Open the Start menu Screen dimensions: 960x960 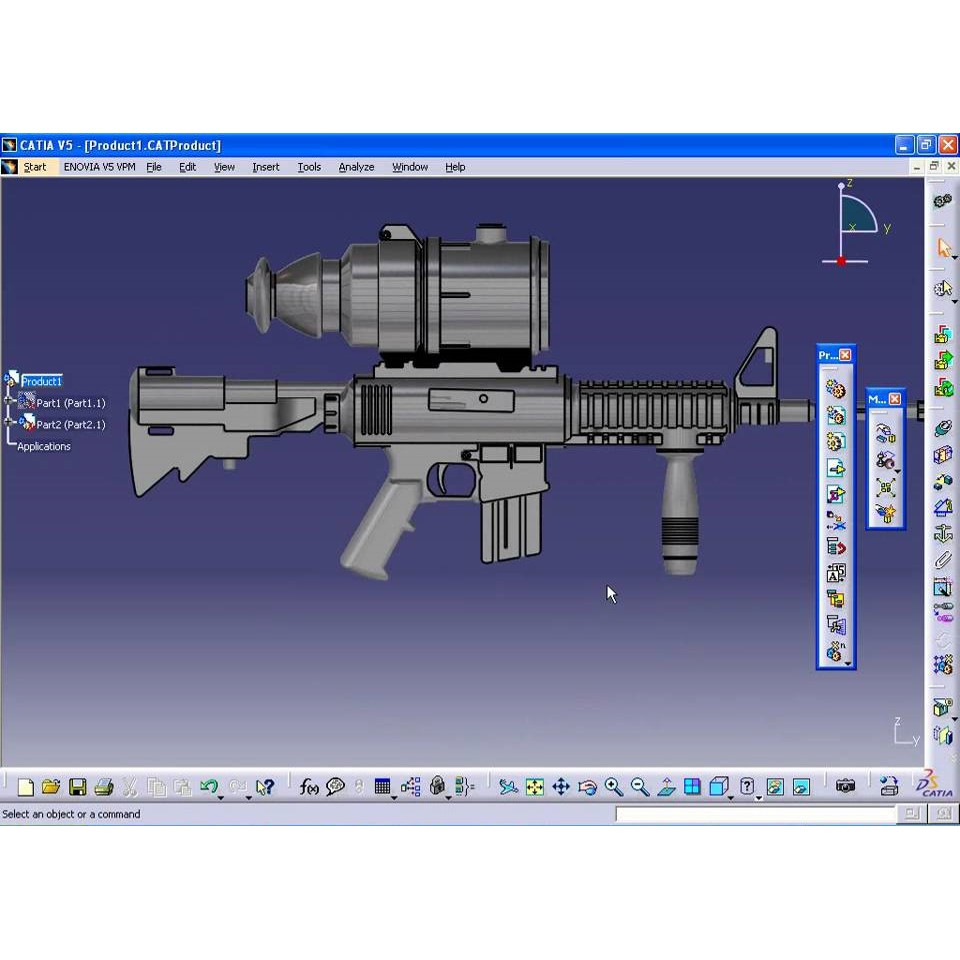tap(35, 167)
